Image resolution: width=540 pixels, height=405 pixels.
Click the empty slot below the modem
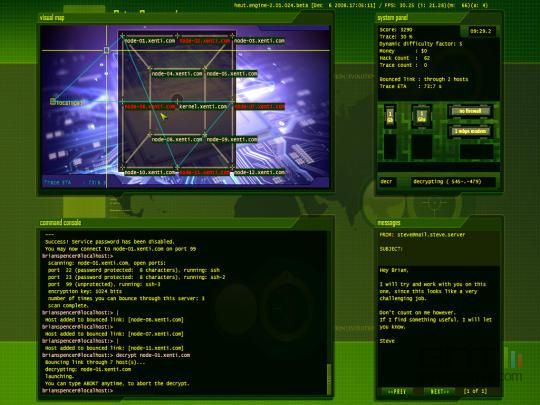click(x=477, y=152)
